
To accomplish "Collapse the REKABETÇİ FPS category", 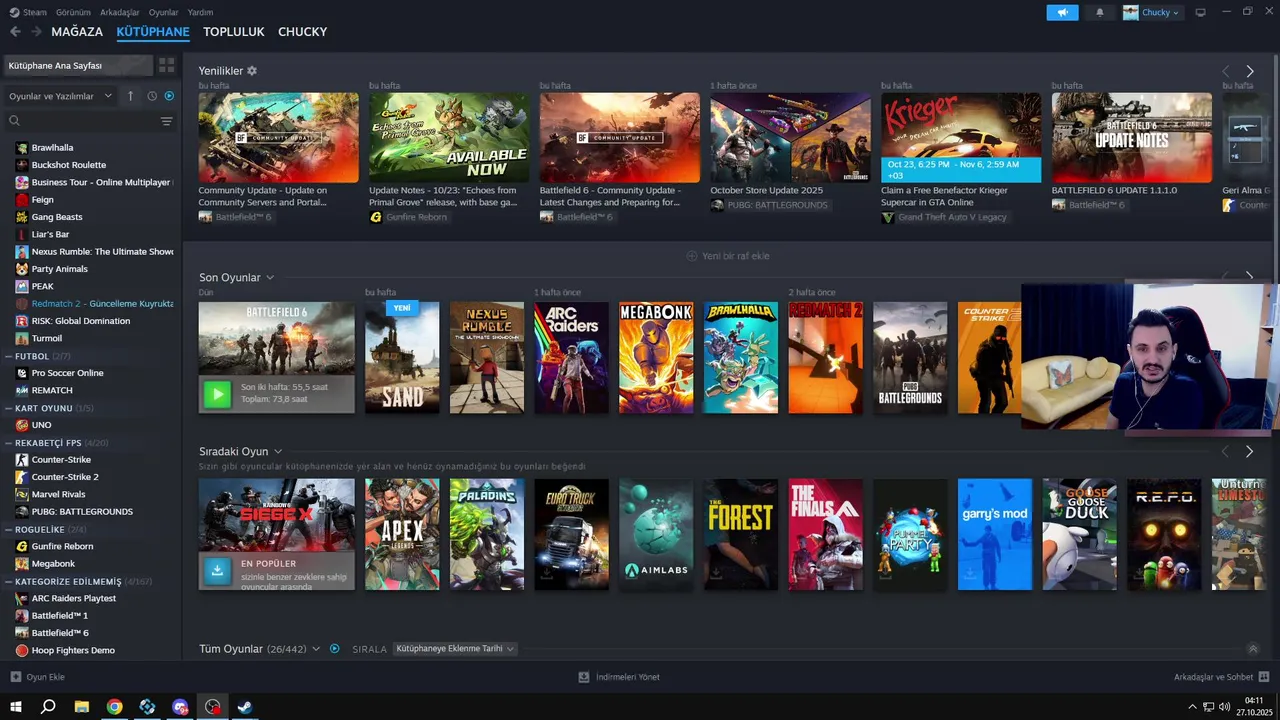I will [7, 442].
